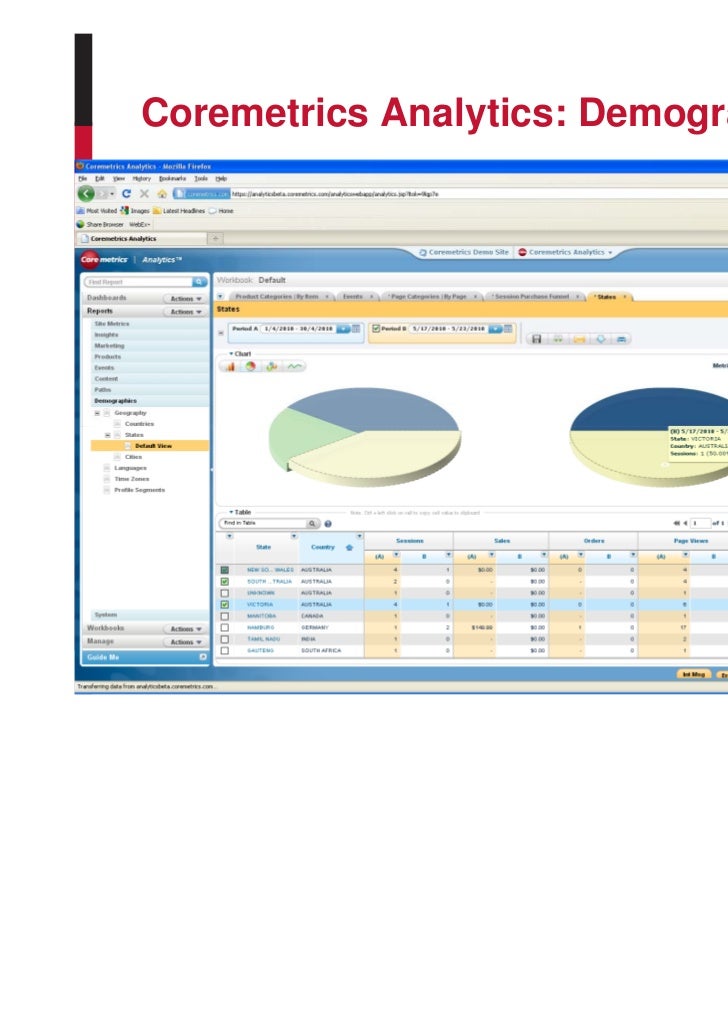
Task: Switch chart to pie chart icon
Action: click(x=251, y=367)
